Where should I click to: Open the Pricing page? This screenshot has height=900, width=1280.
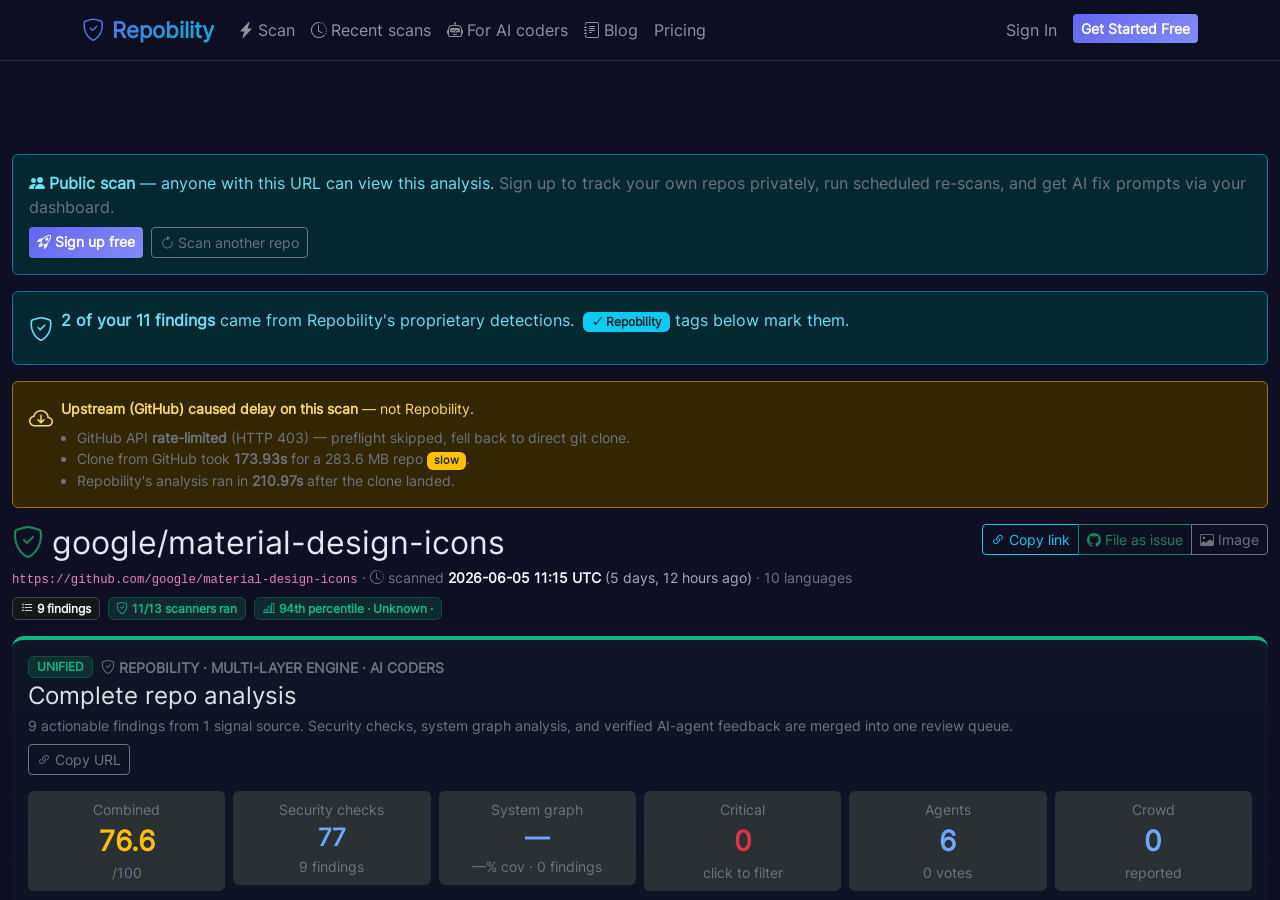click(680, 30)
